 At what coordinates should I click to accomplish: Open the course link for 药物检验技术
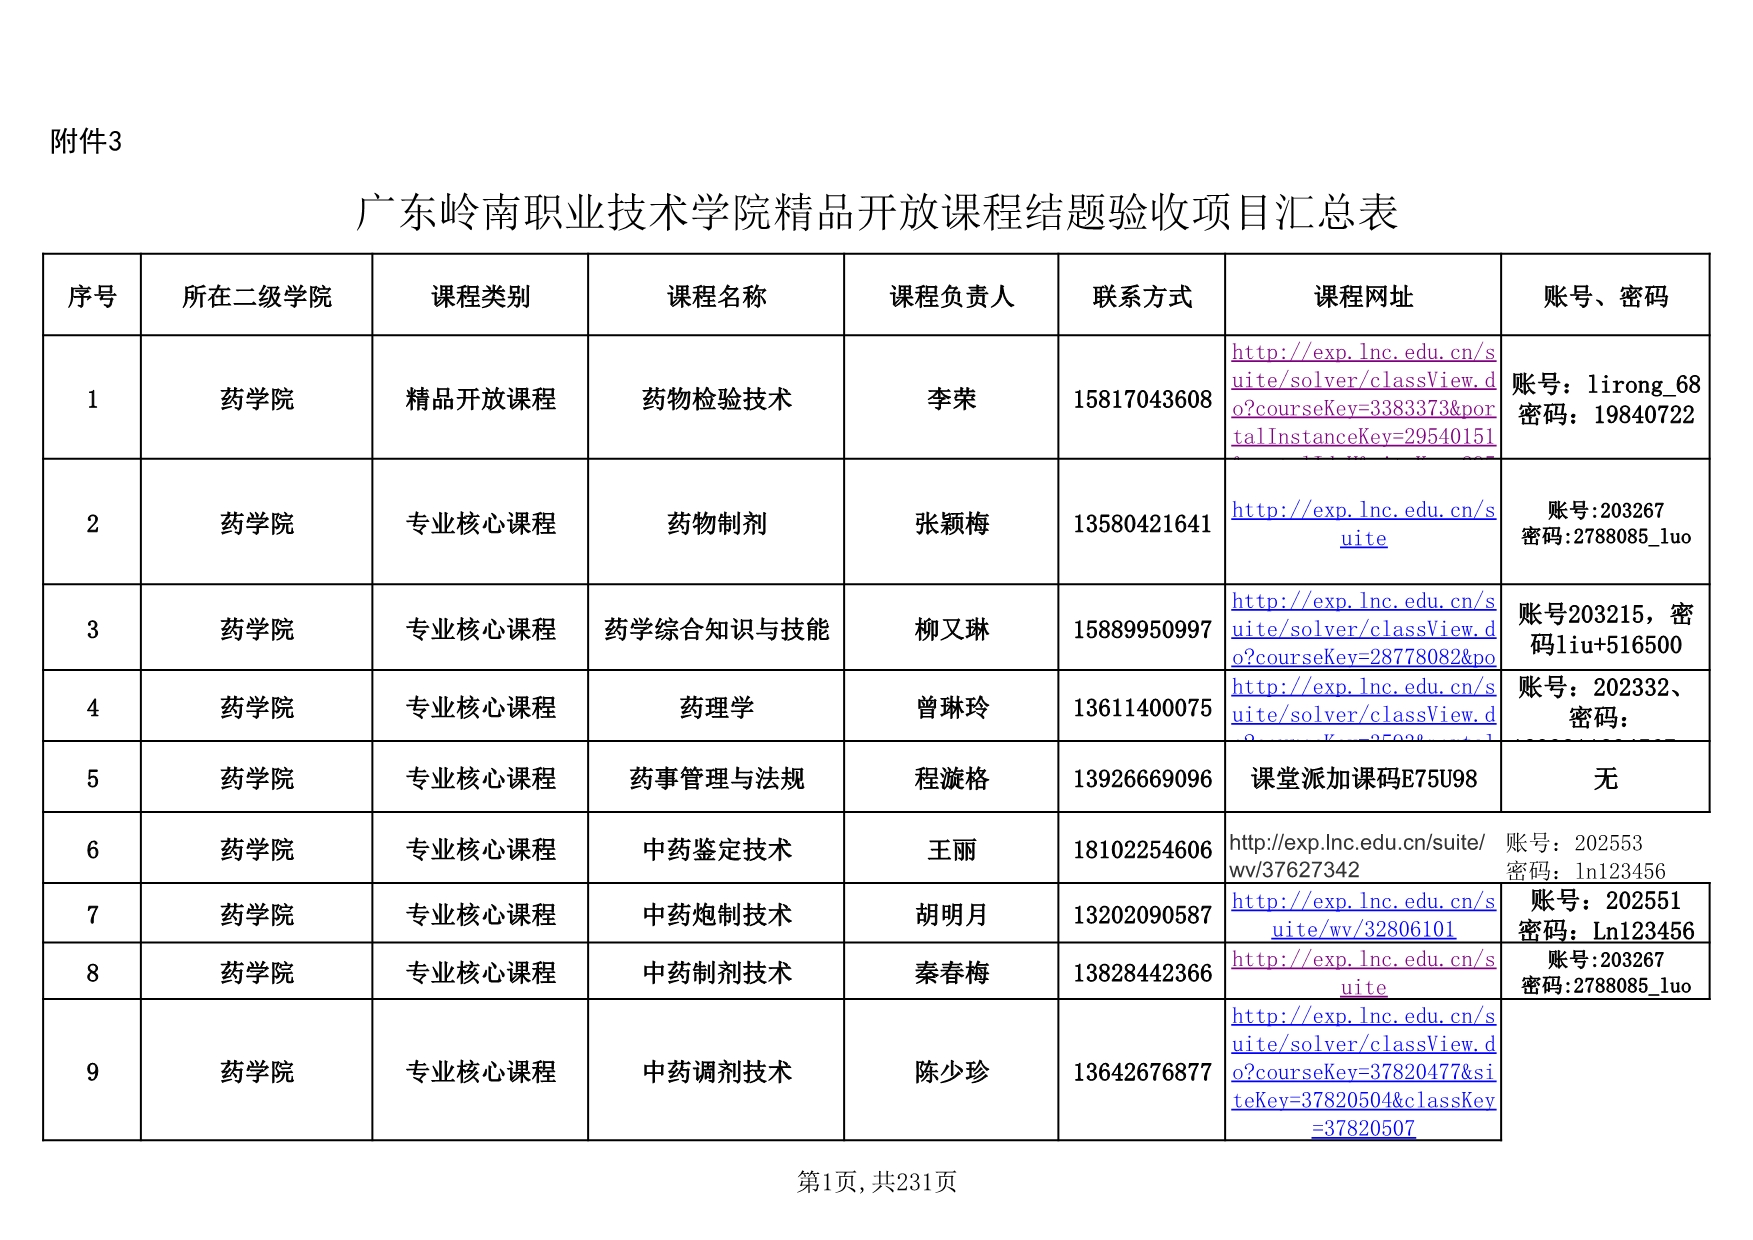point(1363,394)
